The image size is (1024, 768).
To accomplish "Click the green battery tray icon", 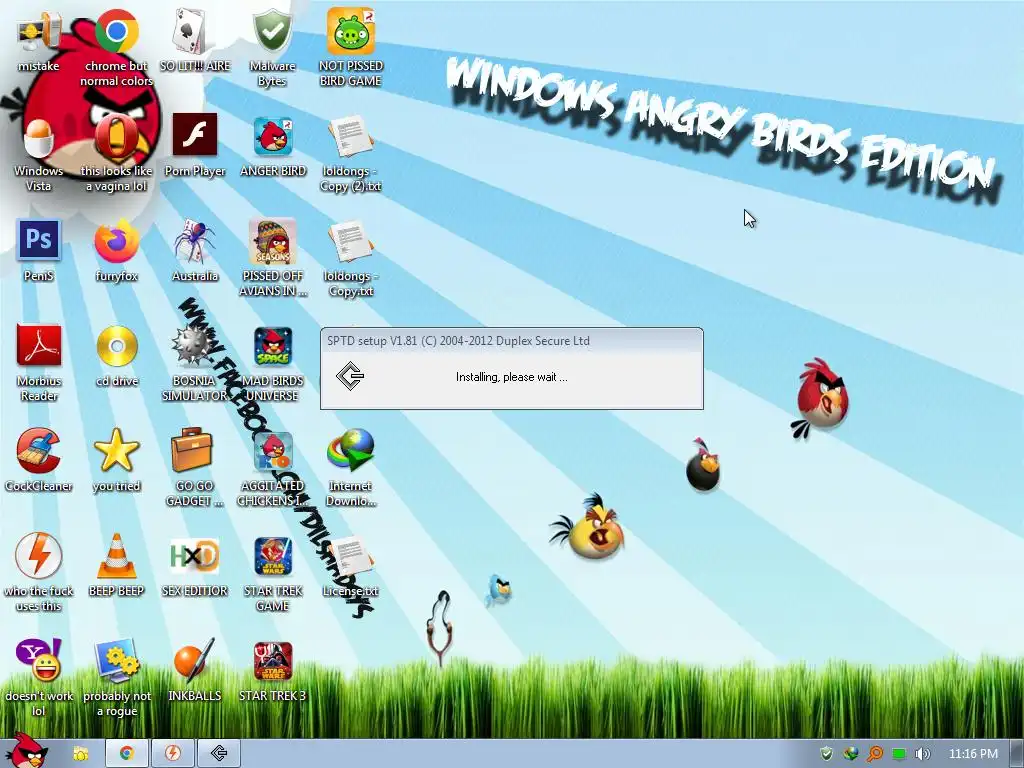I will pyautogui.click(x=899, y=754).
